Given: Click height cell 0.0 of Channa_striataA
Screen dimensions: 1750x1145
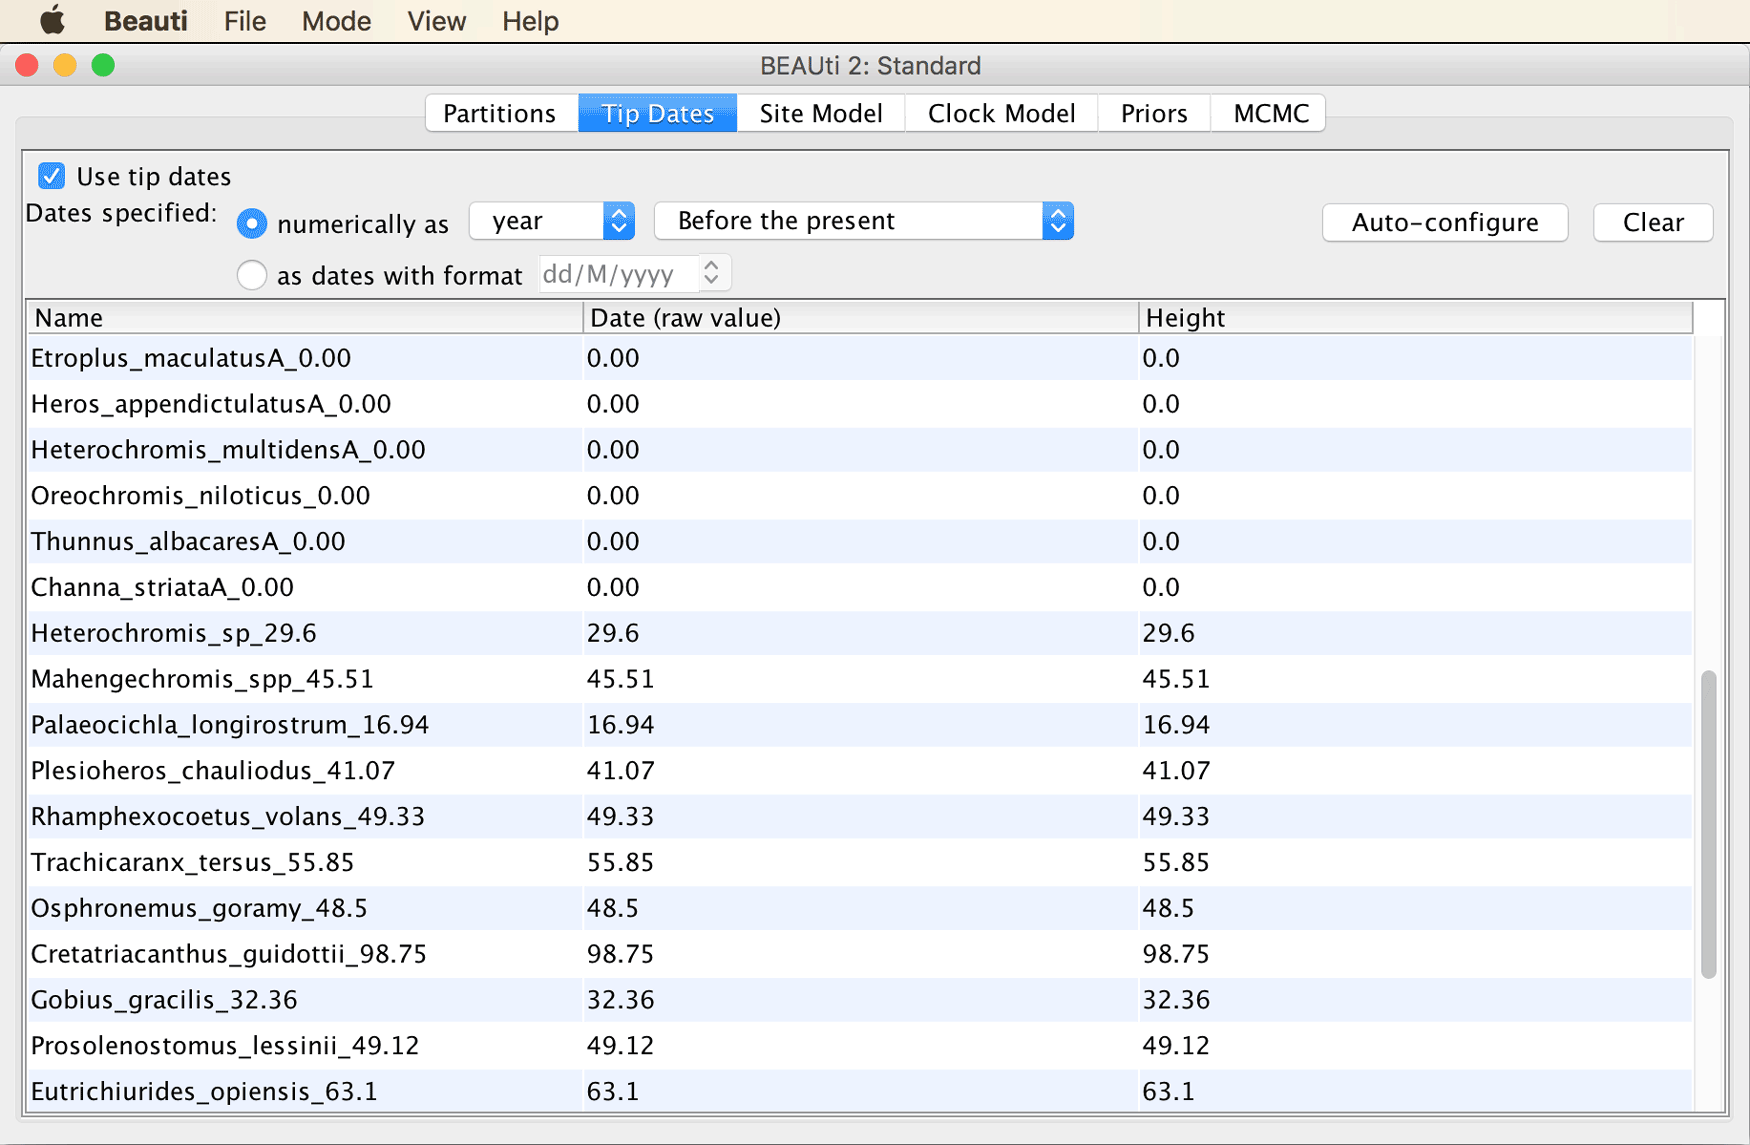Looking at the screenshot, I should tap(1415, 587).
